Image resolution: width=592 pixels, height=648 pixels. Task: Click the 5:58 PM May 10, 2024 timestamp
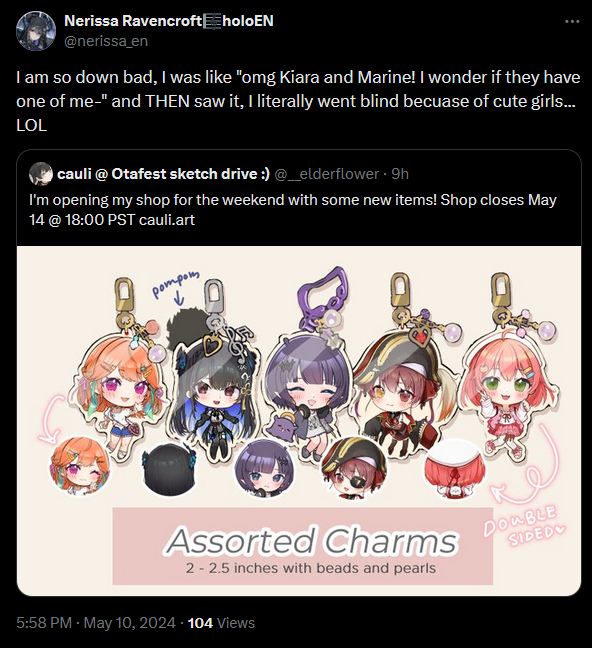click(x=96, y=622)
